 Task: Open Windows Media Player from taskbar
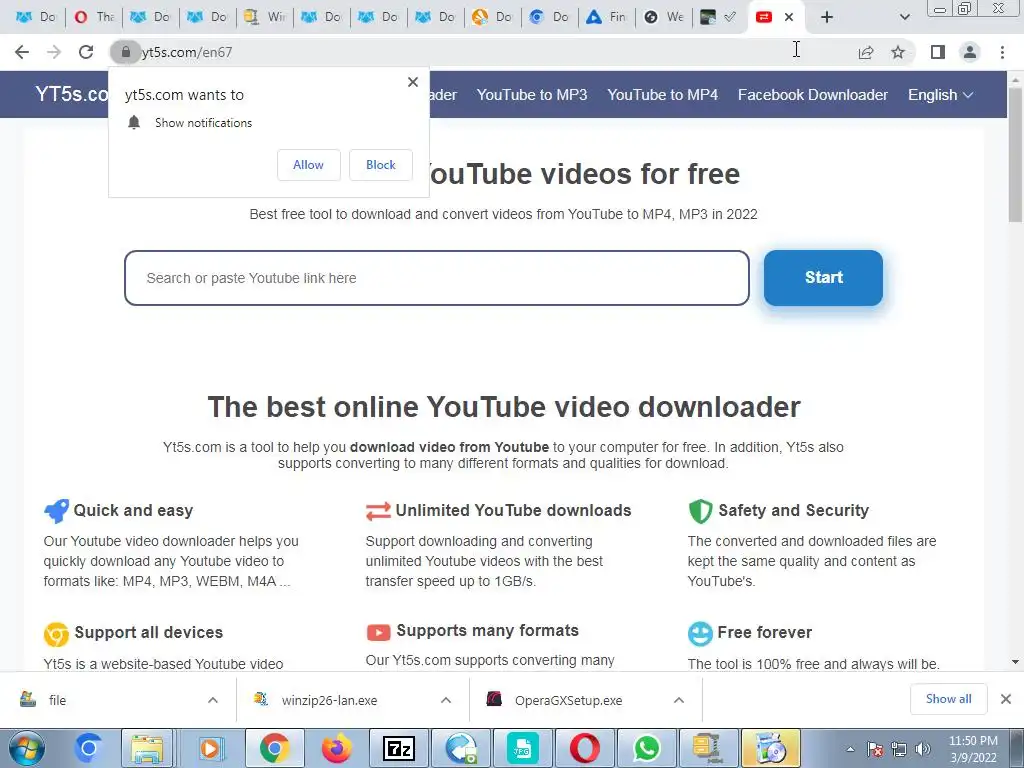210,748
